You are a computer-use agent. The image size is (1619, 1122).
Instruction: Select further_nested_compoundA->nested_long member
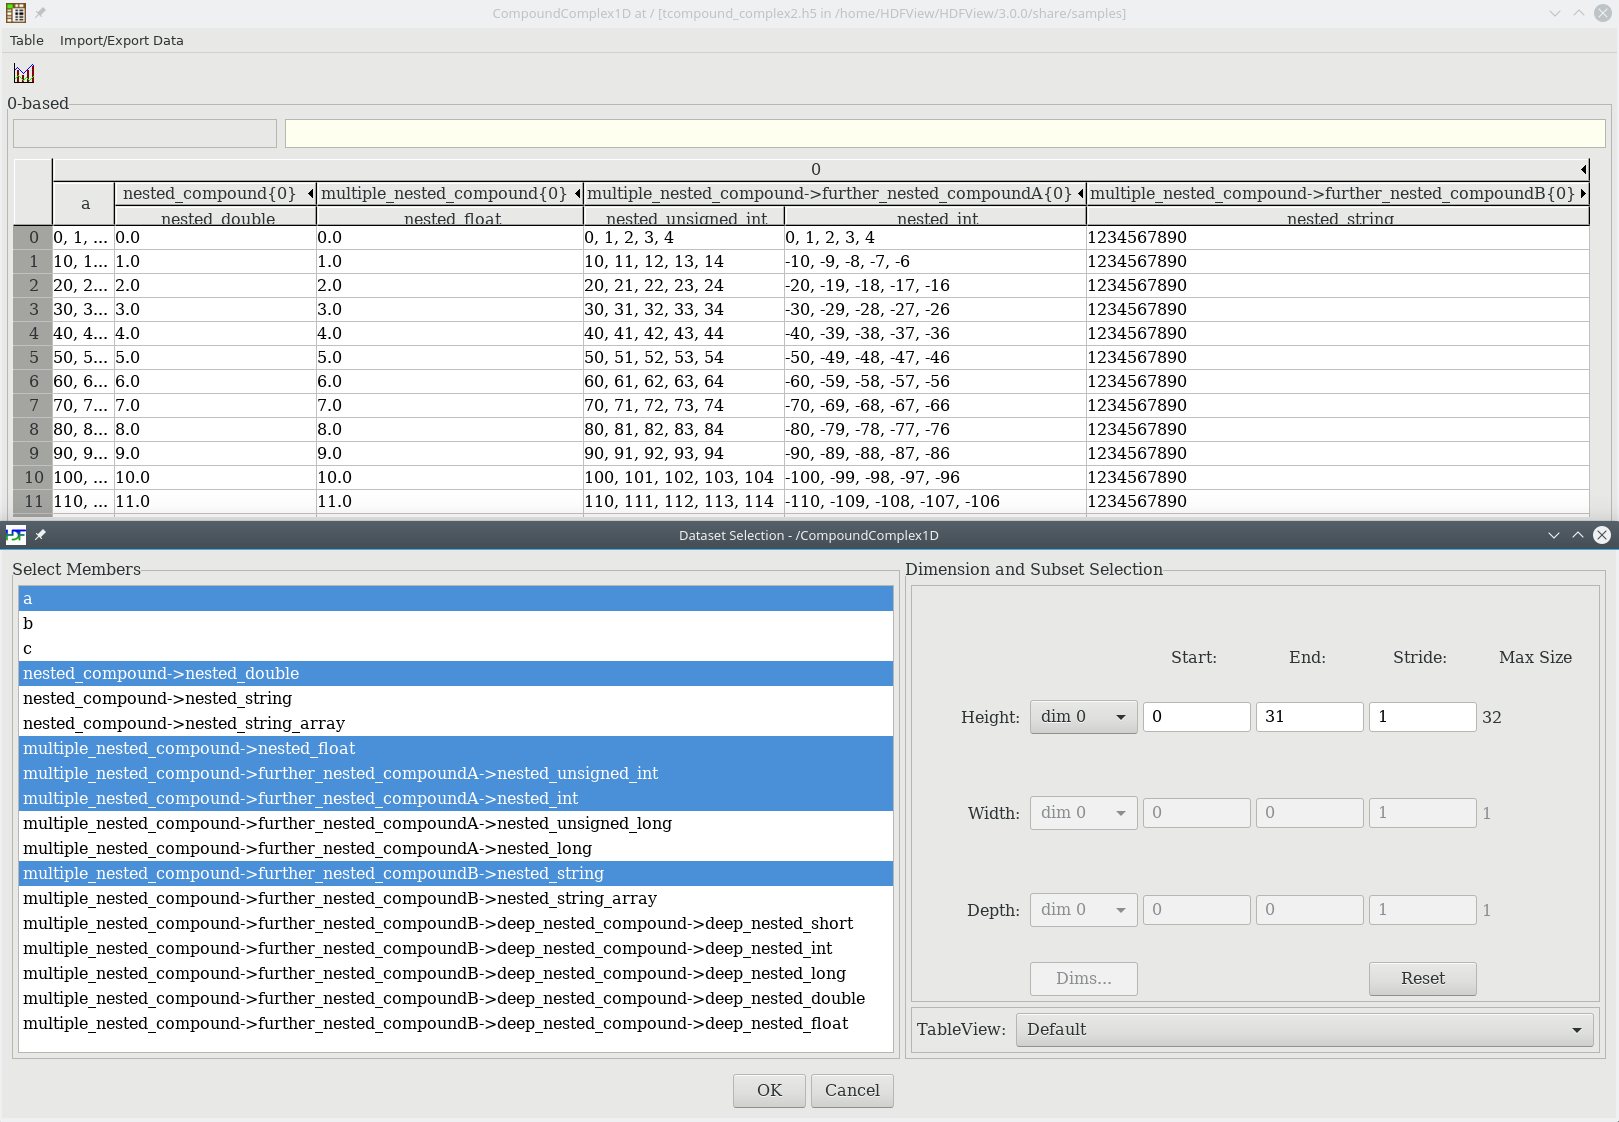tap(456, 849)
